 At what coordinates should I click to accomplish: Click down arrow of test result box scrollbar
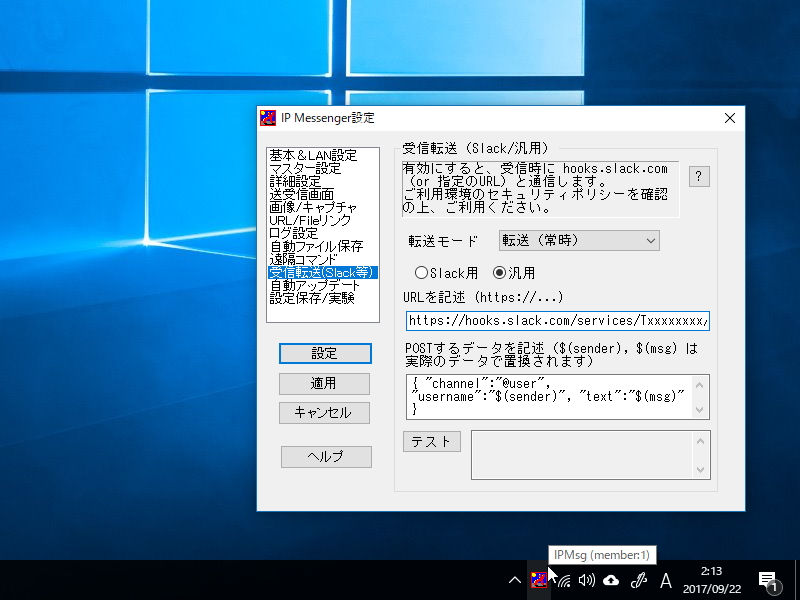pos(700,469)
